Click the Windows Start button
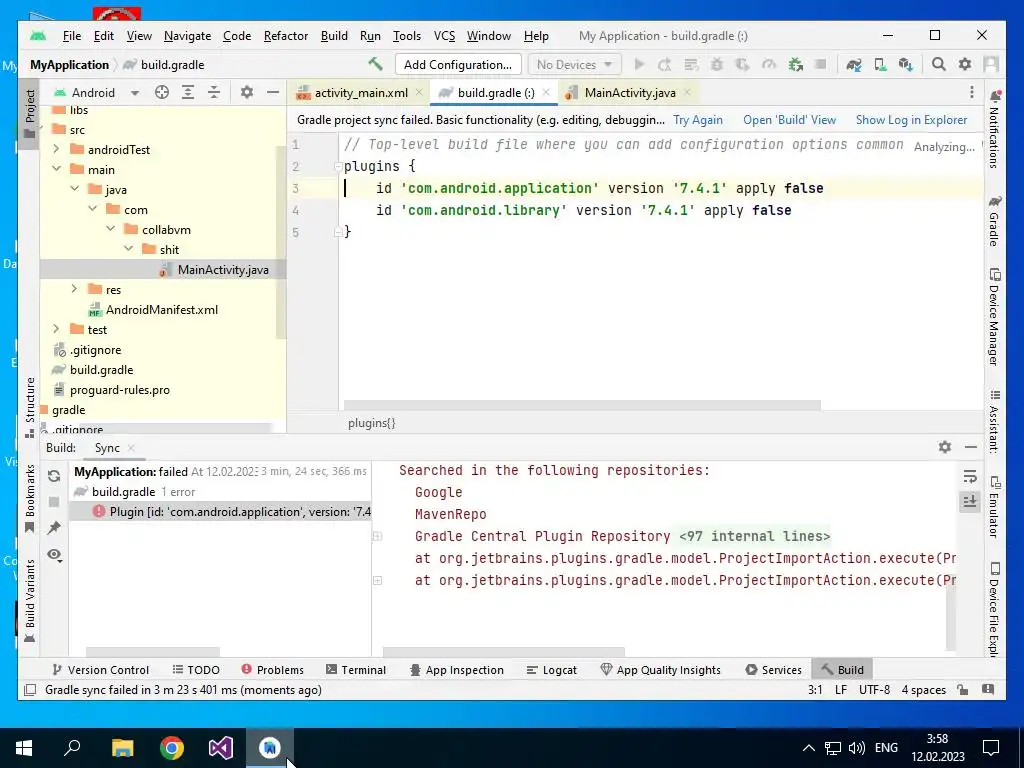Image resolution: width=1024 pixels, height=768 pixels. click(24, 747)
